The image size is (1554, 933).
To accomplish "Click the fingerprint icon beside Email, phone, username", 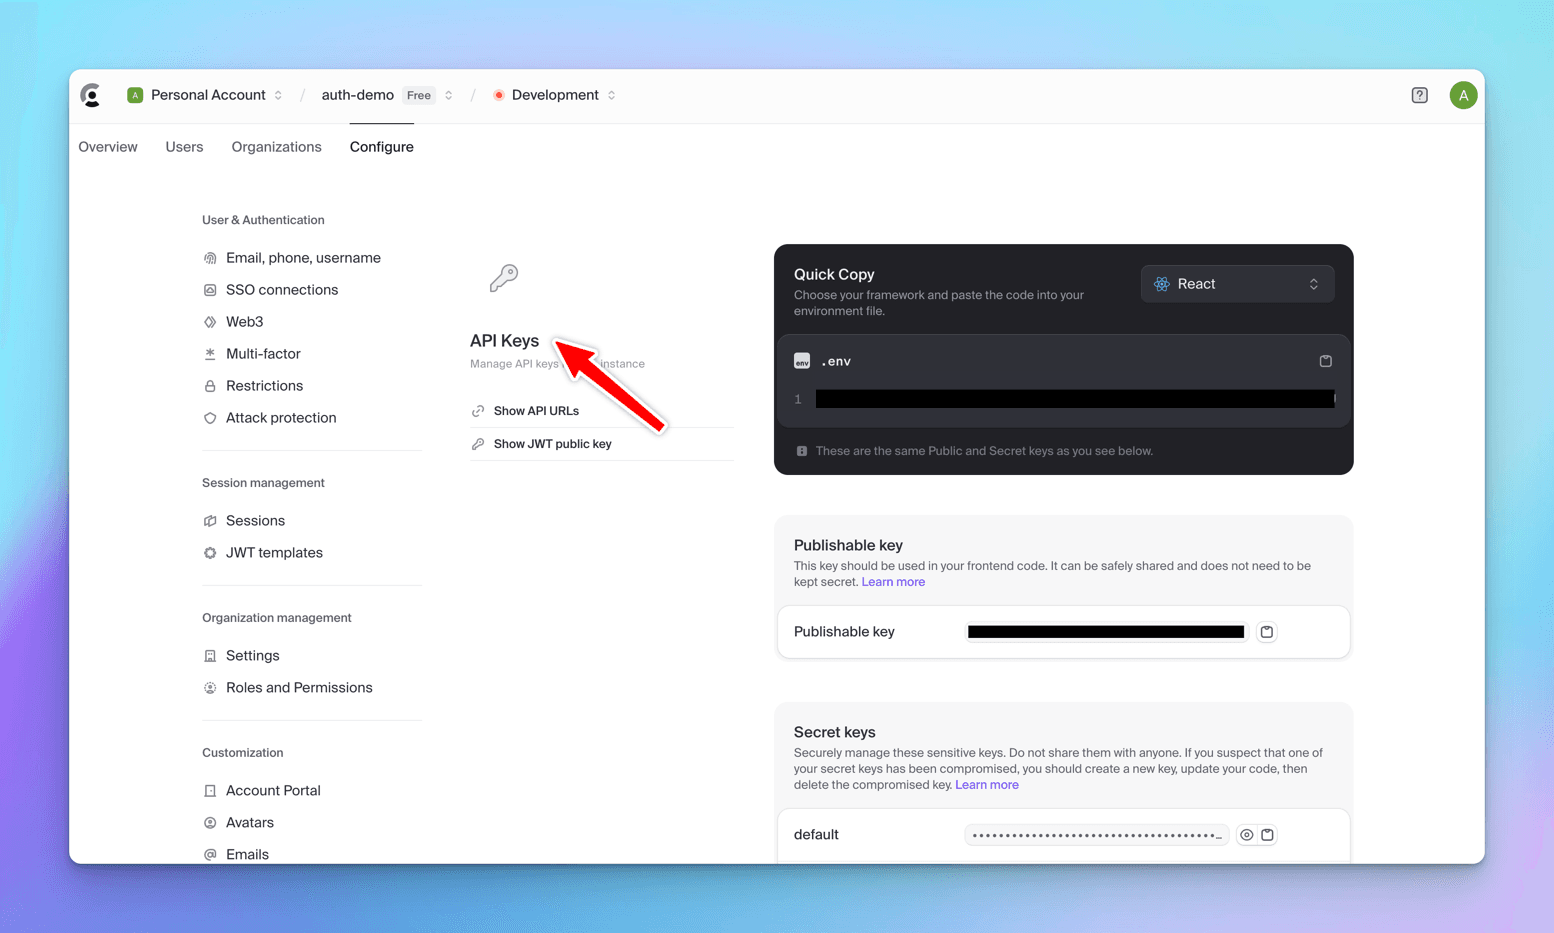I will [x=210, y=258].
